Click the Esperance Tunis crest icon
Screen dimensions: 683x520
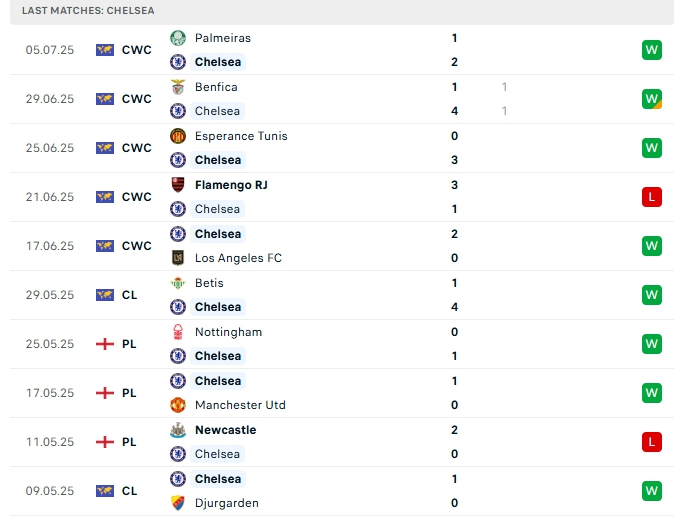[x=178, y=136]
